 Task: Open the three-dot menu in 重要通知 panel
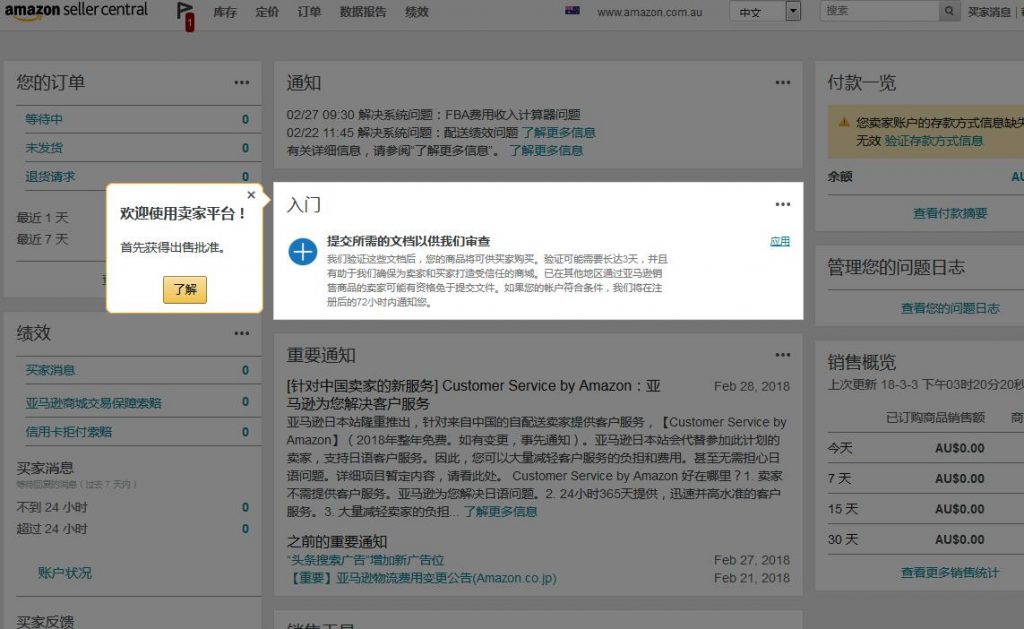[782, 355]
